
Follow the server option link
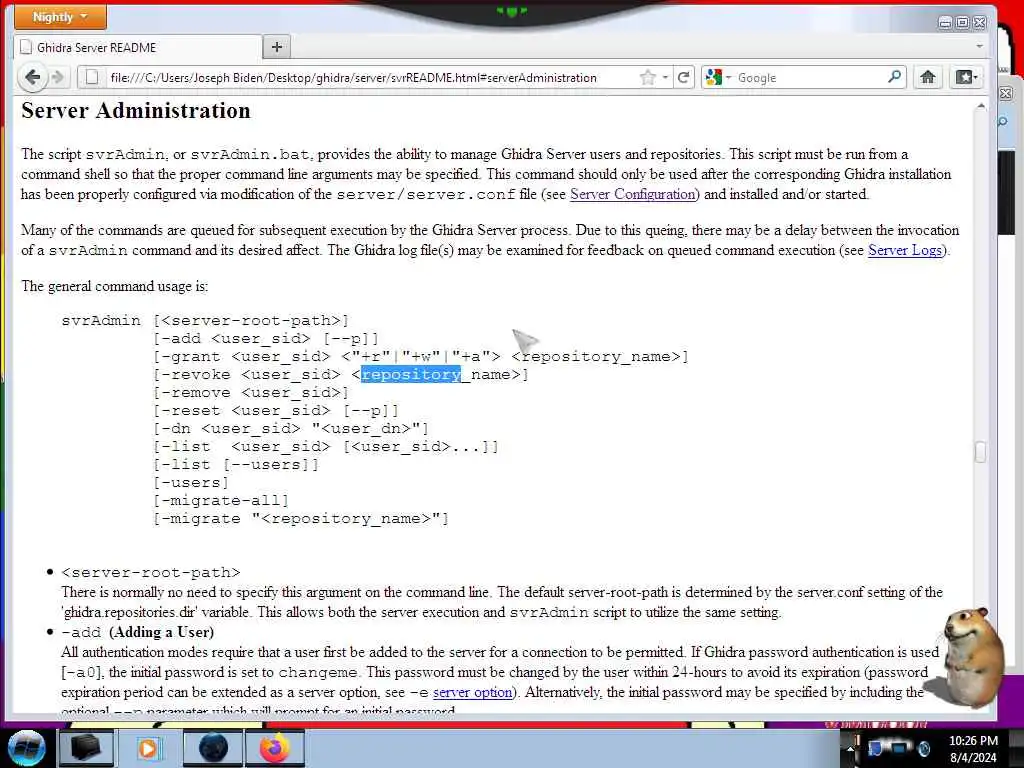click(x=472, y=692)
